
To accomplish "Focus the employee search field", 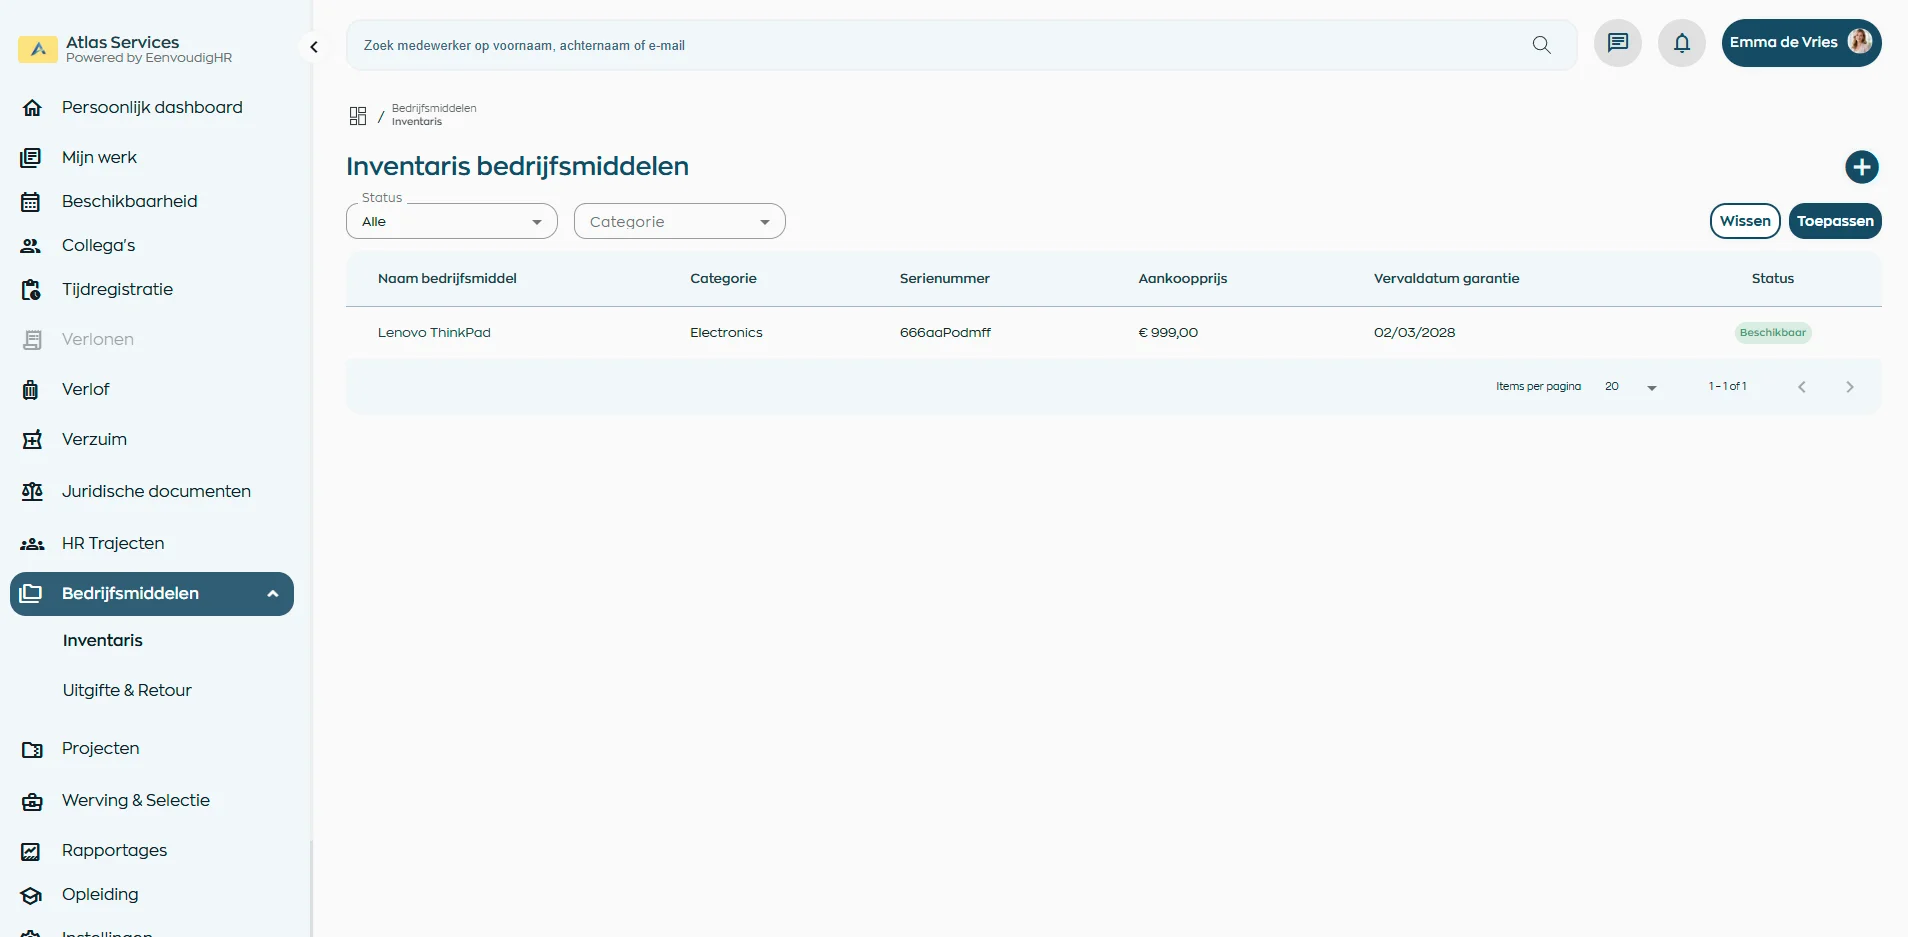I will point(940,45).
